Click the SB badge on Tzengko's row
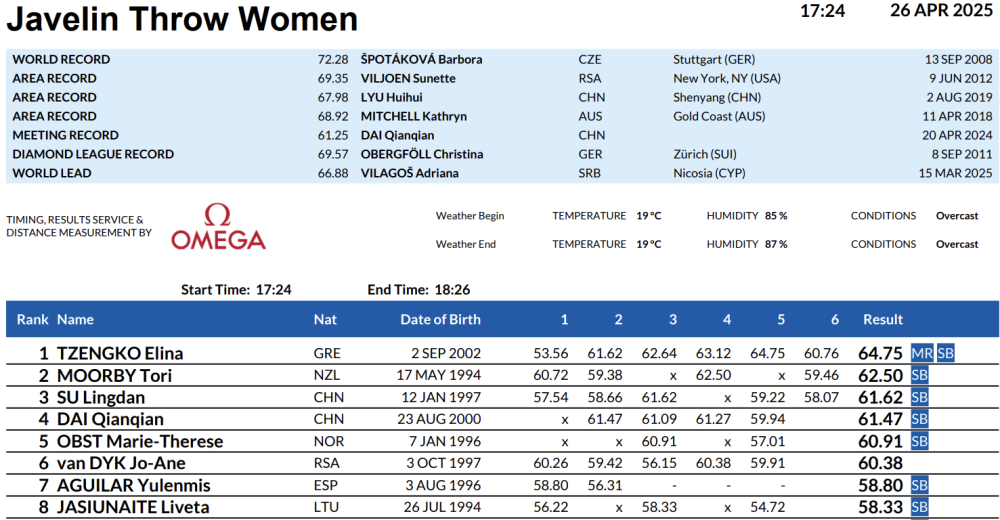Screen dimensions: 1000x520 [946, 353]
